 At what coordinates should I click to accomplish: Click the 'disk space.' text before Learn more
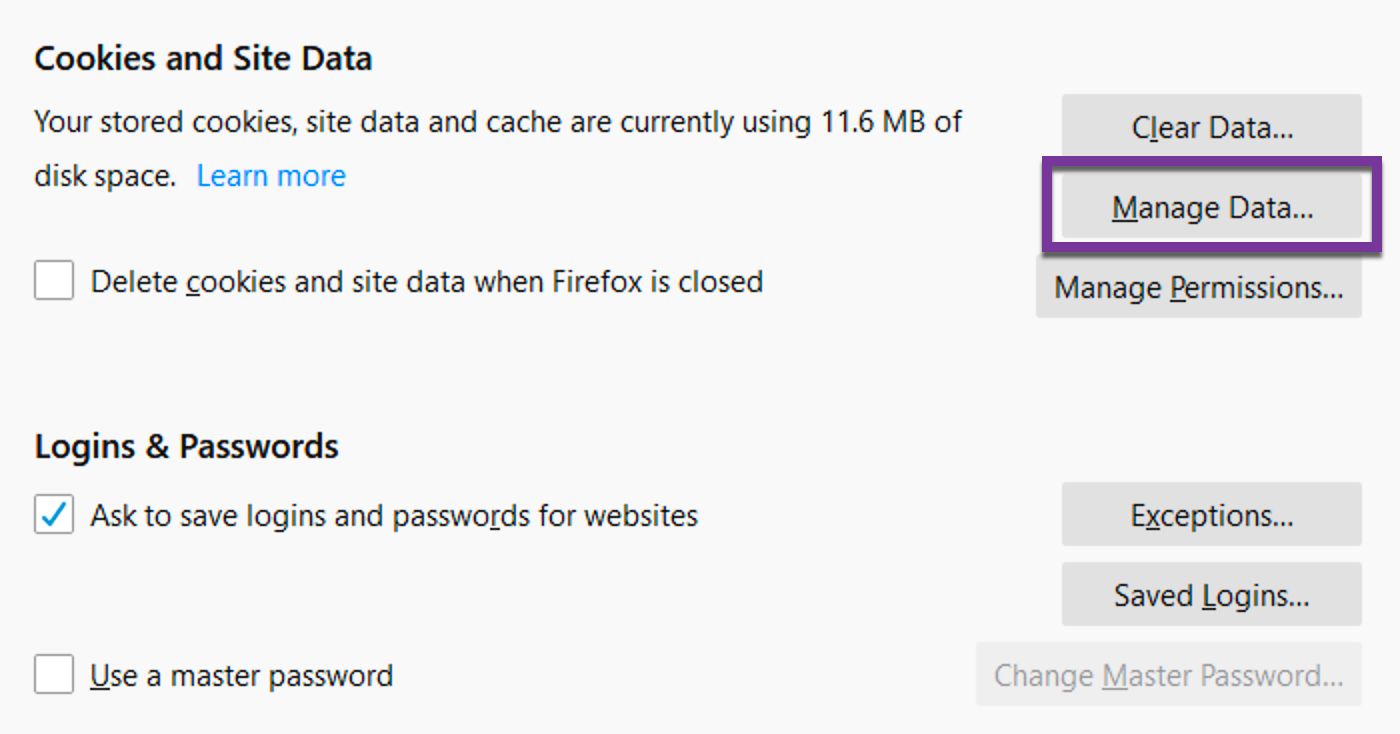(x=105, y=176)
